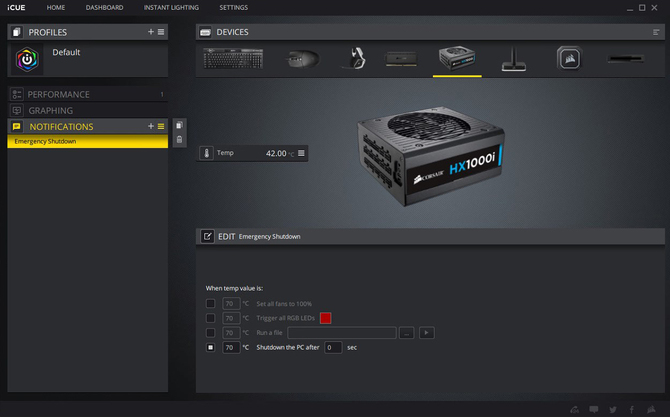Select the mouse device icon

click(303, 59)
